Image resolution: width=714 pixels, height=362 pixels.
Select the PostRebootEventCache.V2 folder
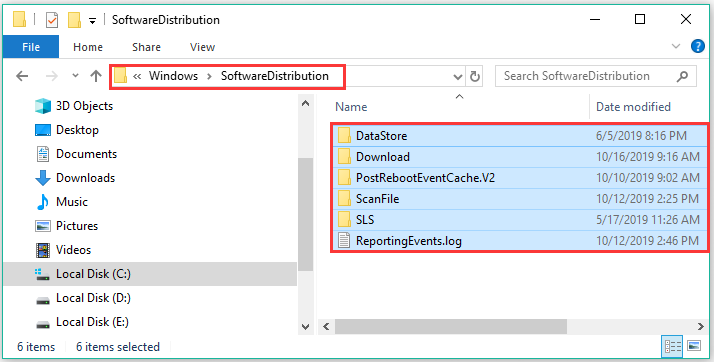[520, 178]
